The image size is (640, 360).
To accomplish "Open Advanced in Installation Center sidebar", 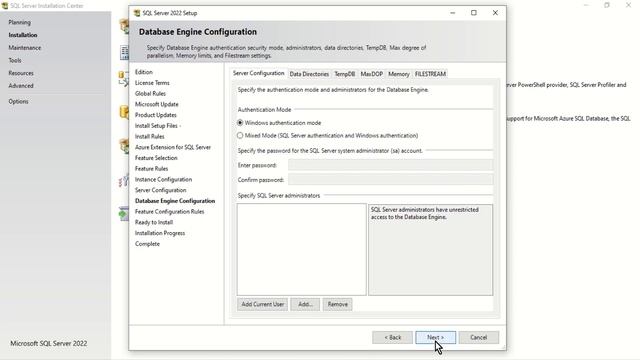I will point(21,86).
